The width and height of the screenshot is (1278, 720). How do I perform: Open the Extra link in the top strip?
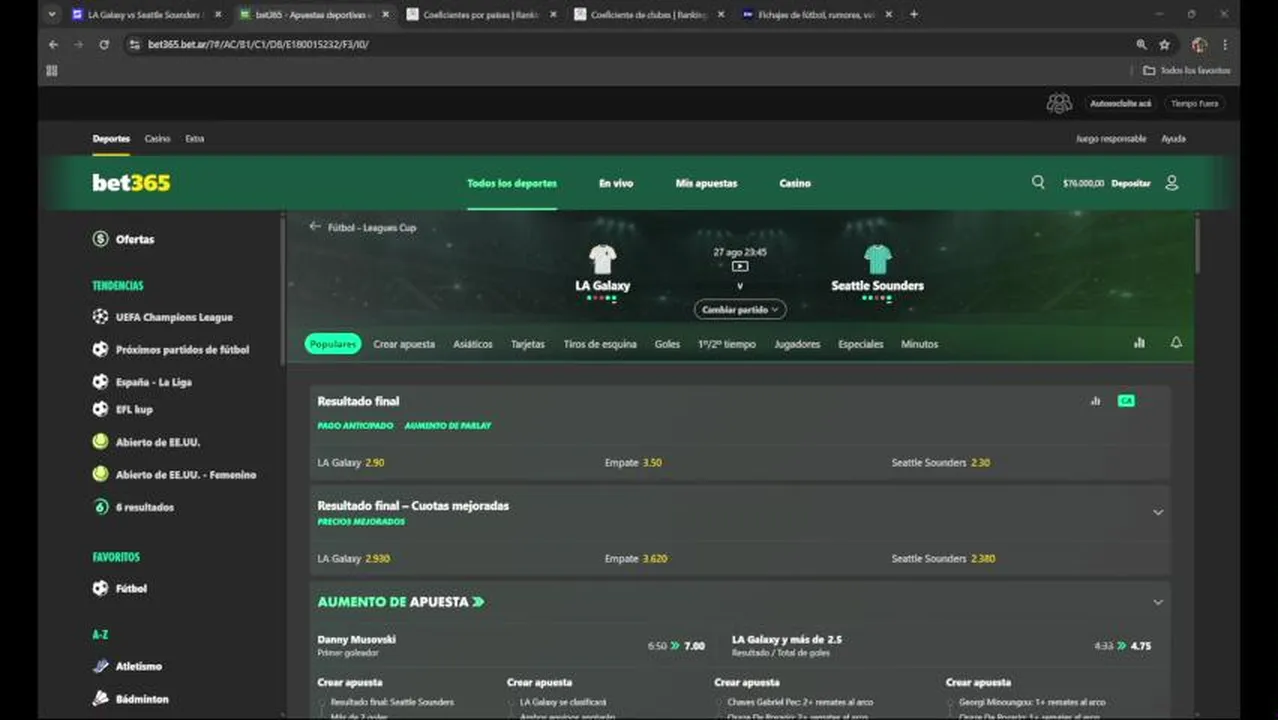pos(195,139)
